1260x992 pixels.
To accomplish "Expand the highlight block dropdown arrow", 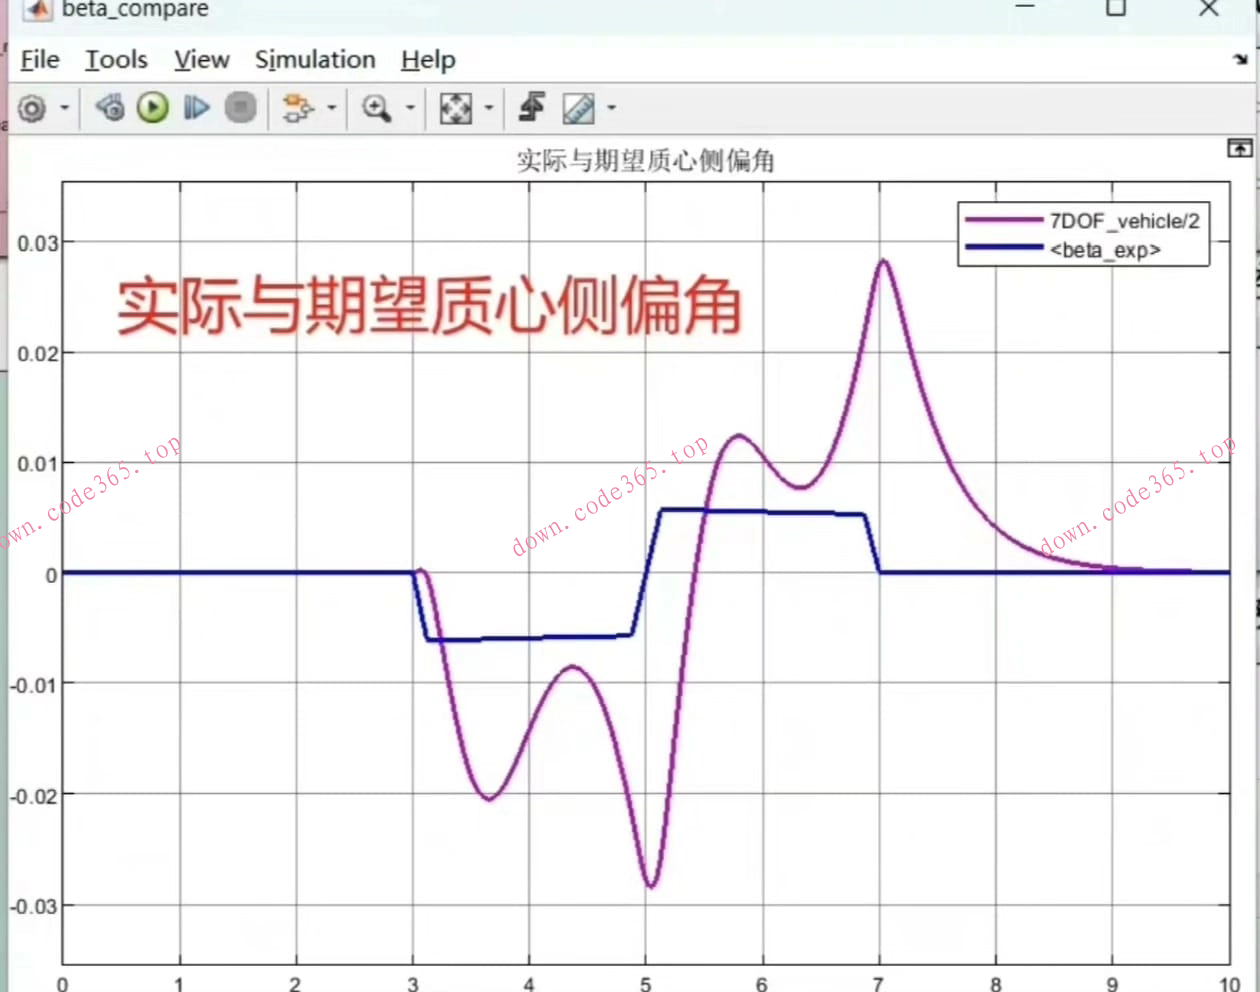I will (x=331, y=107).
